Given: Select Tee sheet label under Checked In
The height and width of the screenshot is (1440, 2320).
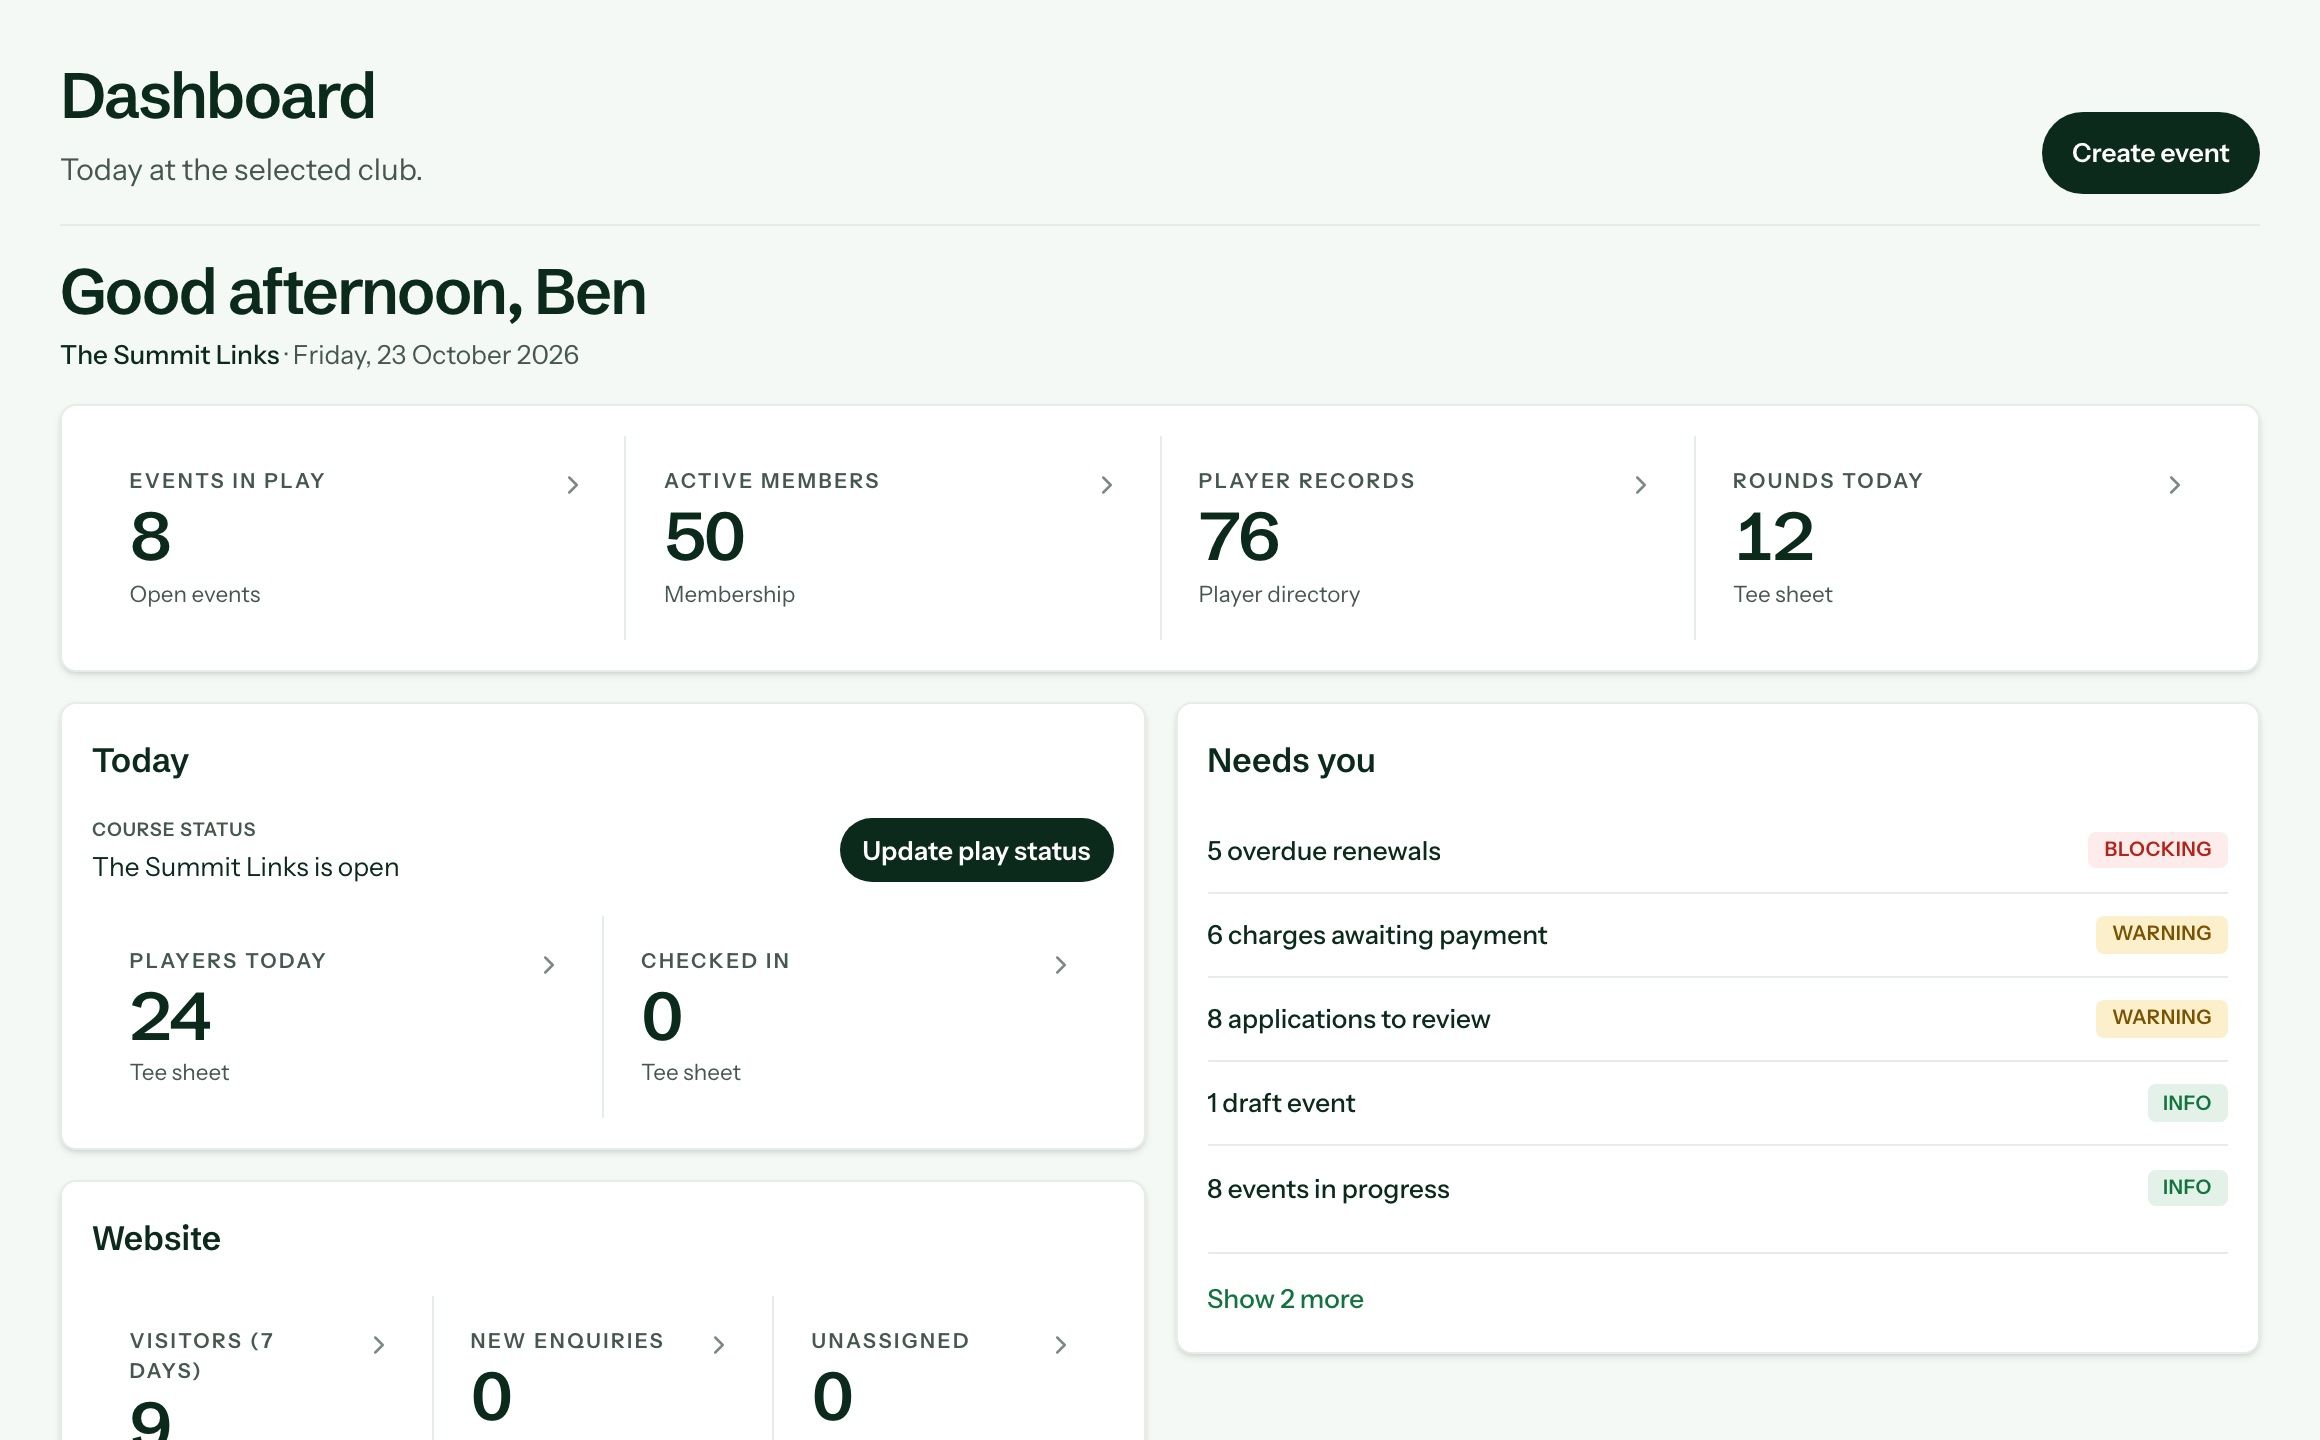Looking at the screenshot, I should 691,1072.
